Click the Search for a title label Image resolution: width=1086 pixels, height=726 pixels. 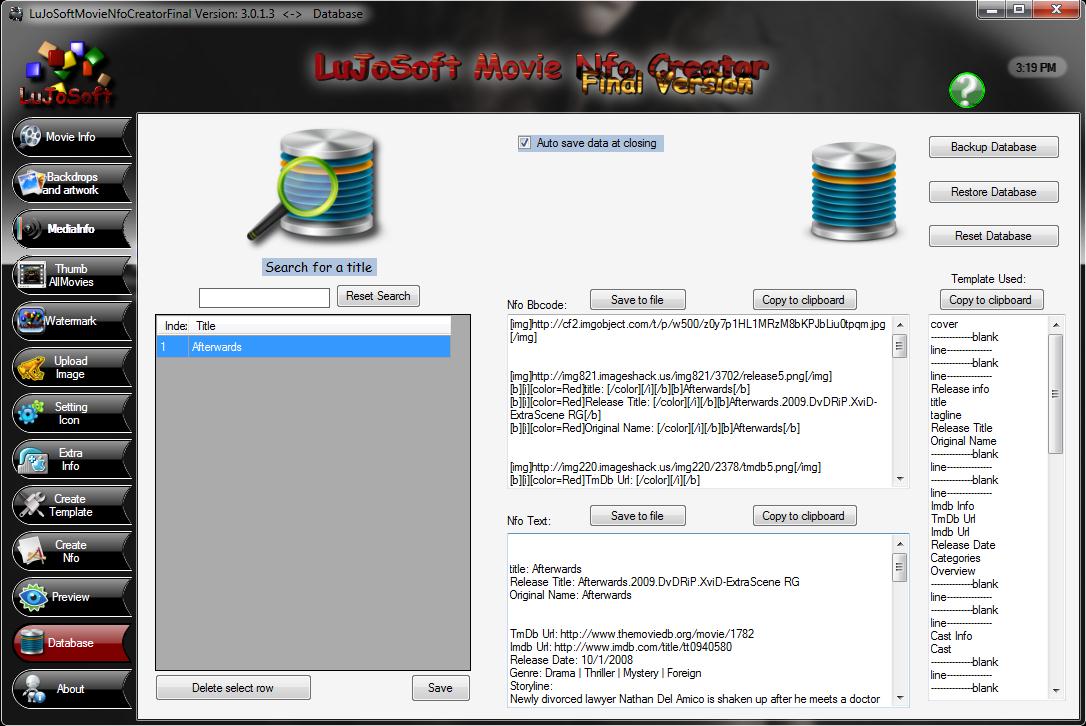[319, 267]
